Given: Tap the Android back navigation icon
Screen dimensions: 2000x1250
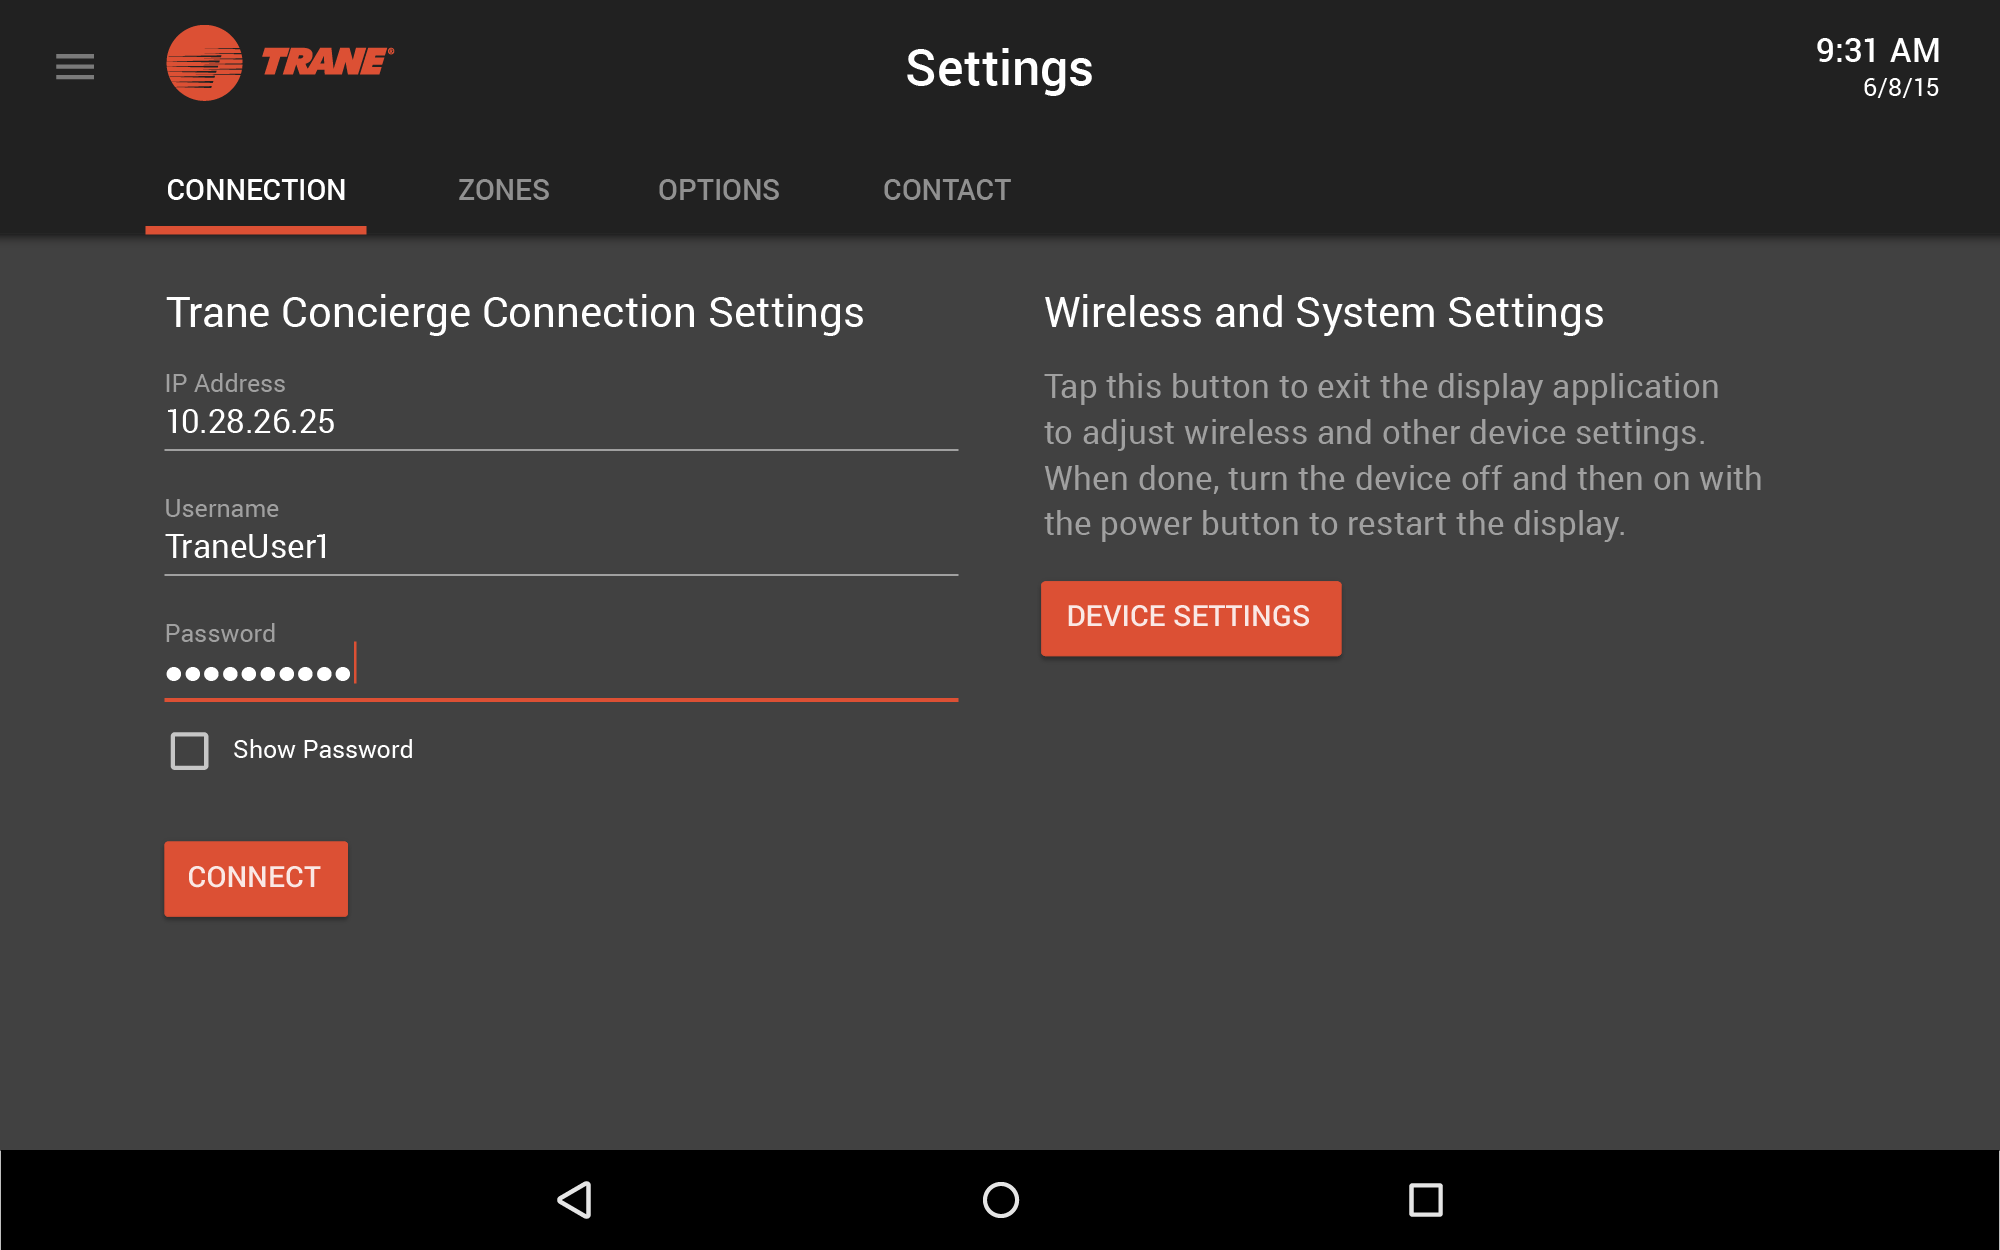Looking at the screenshot, I should click(575, 1199).
